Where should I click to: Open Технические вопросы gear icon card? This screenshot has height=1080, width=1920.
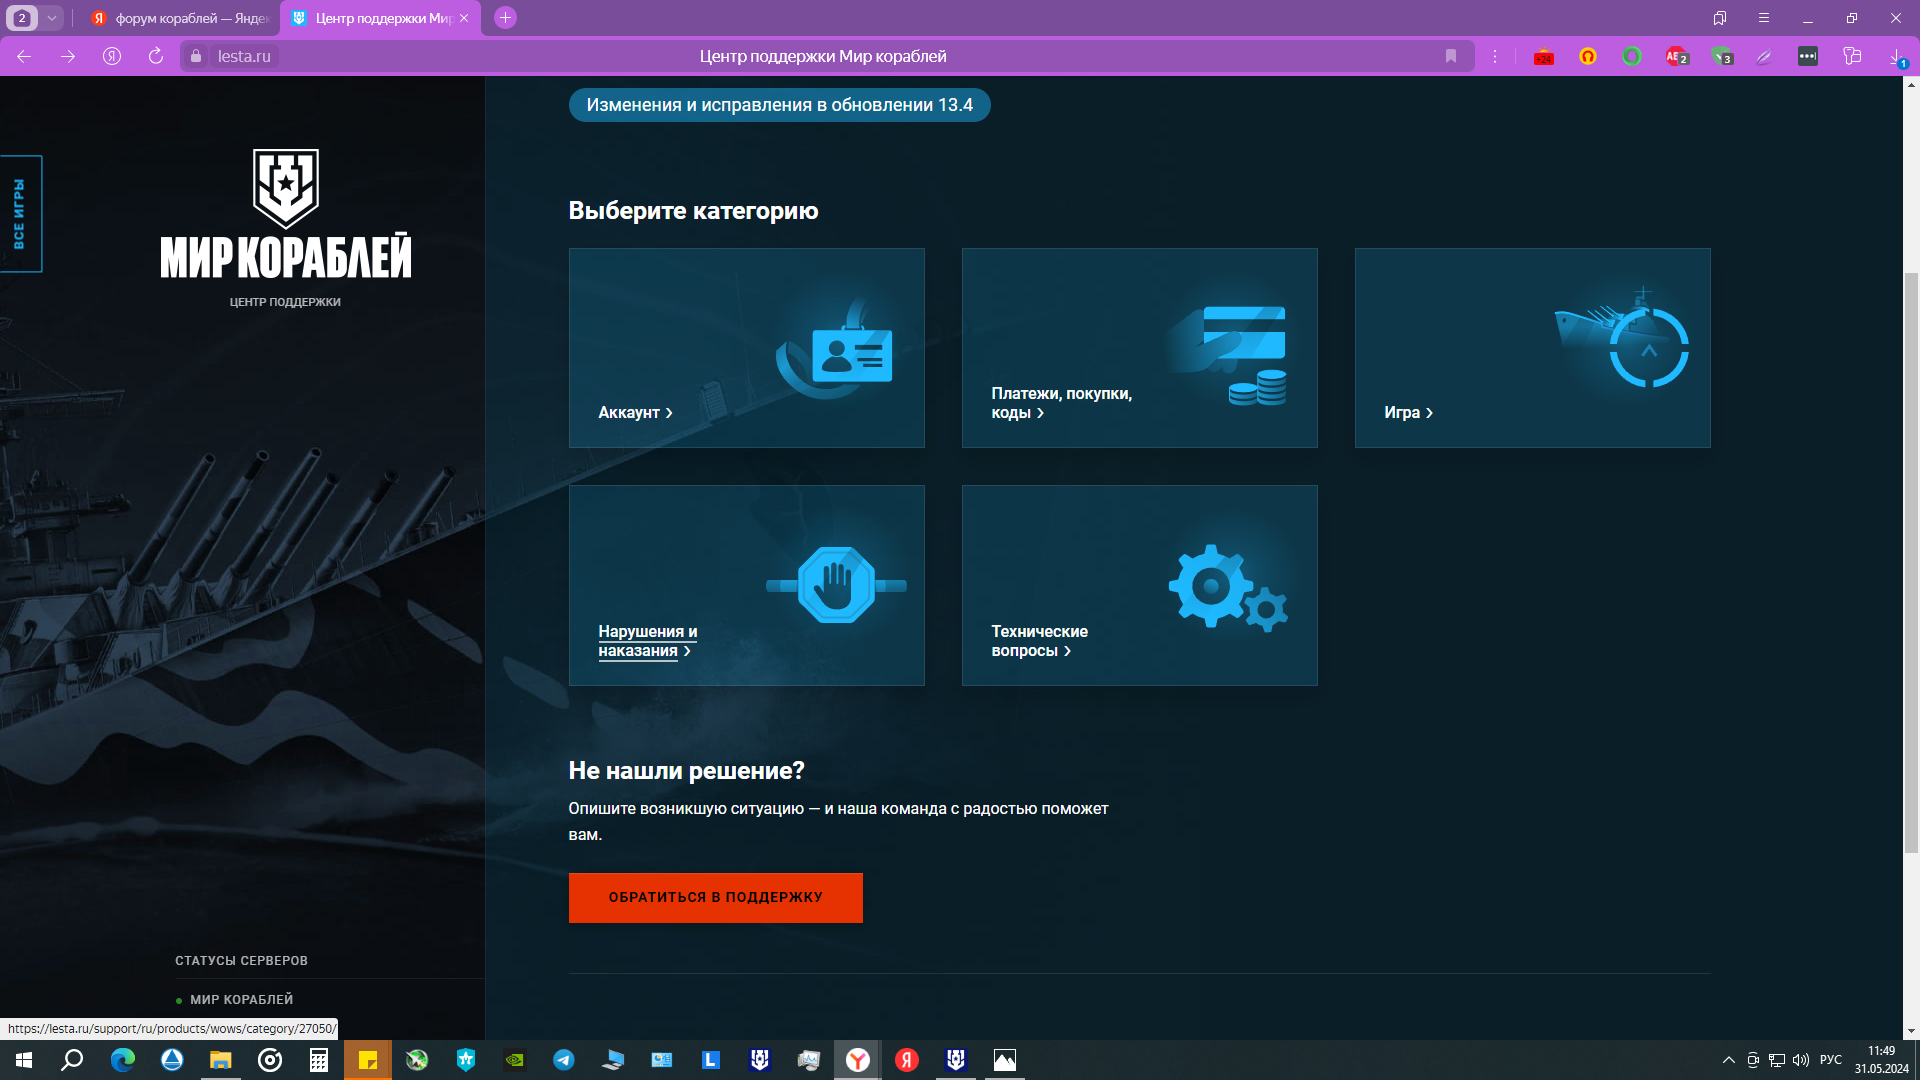(x=1139, y=585)
